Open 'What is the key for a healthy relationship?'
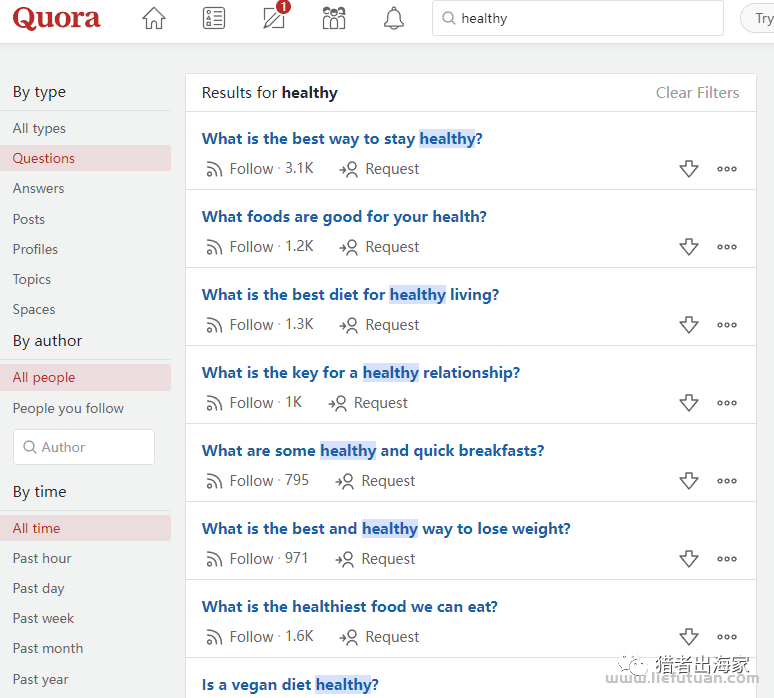 point(361,373)
